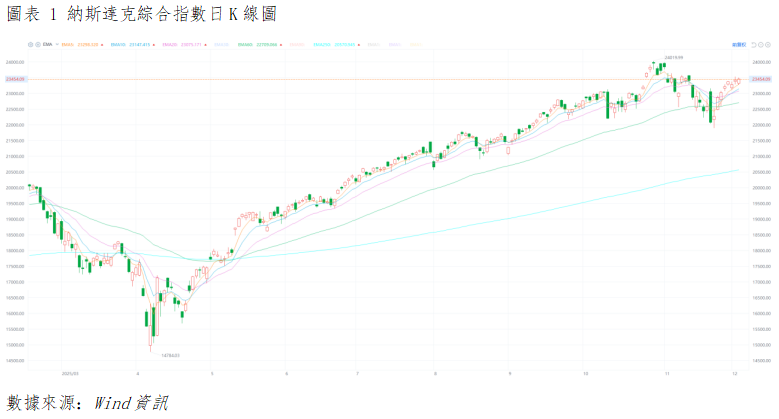Viewport: 779px width, 419px height.
Task: Remove the EMA20 line via its red x
Action: 205,45
